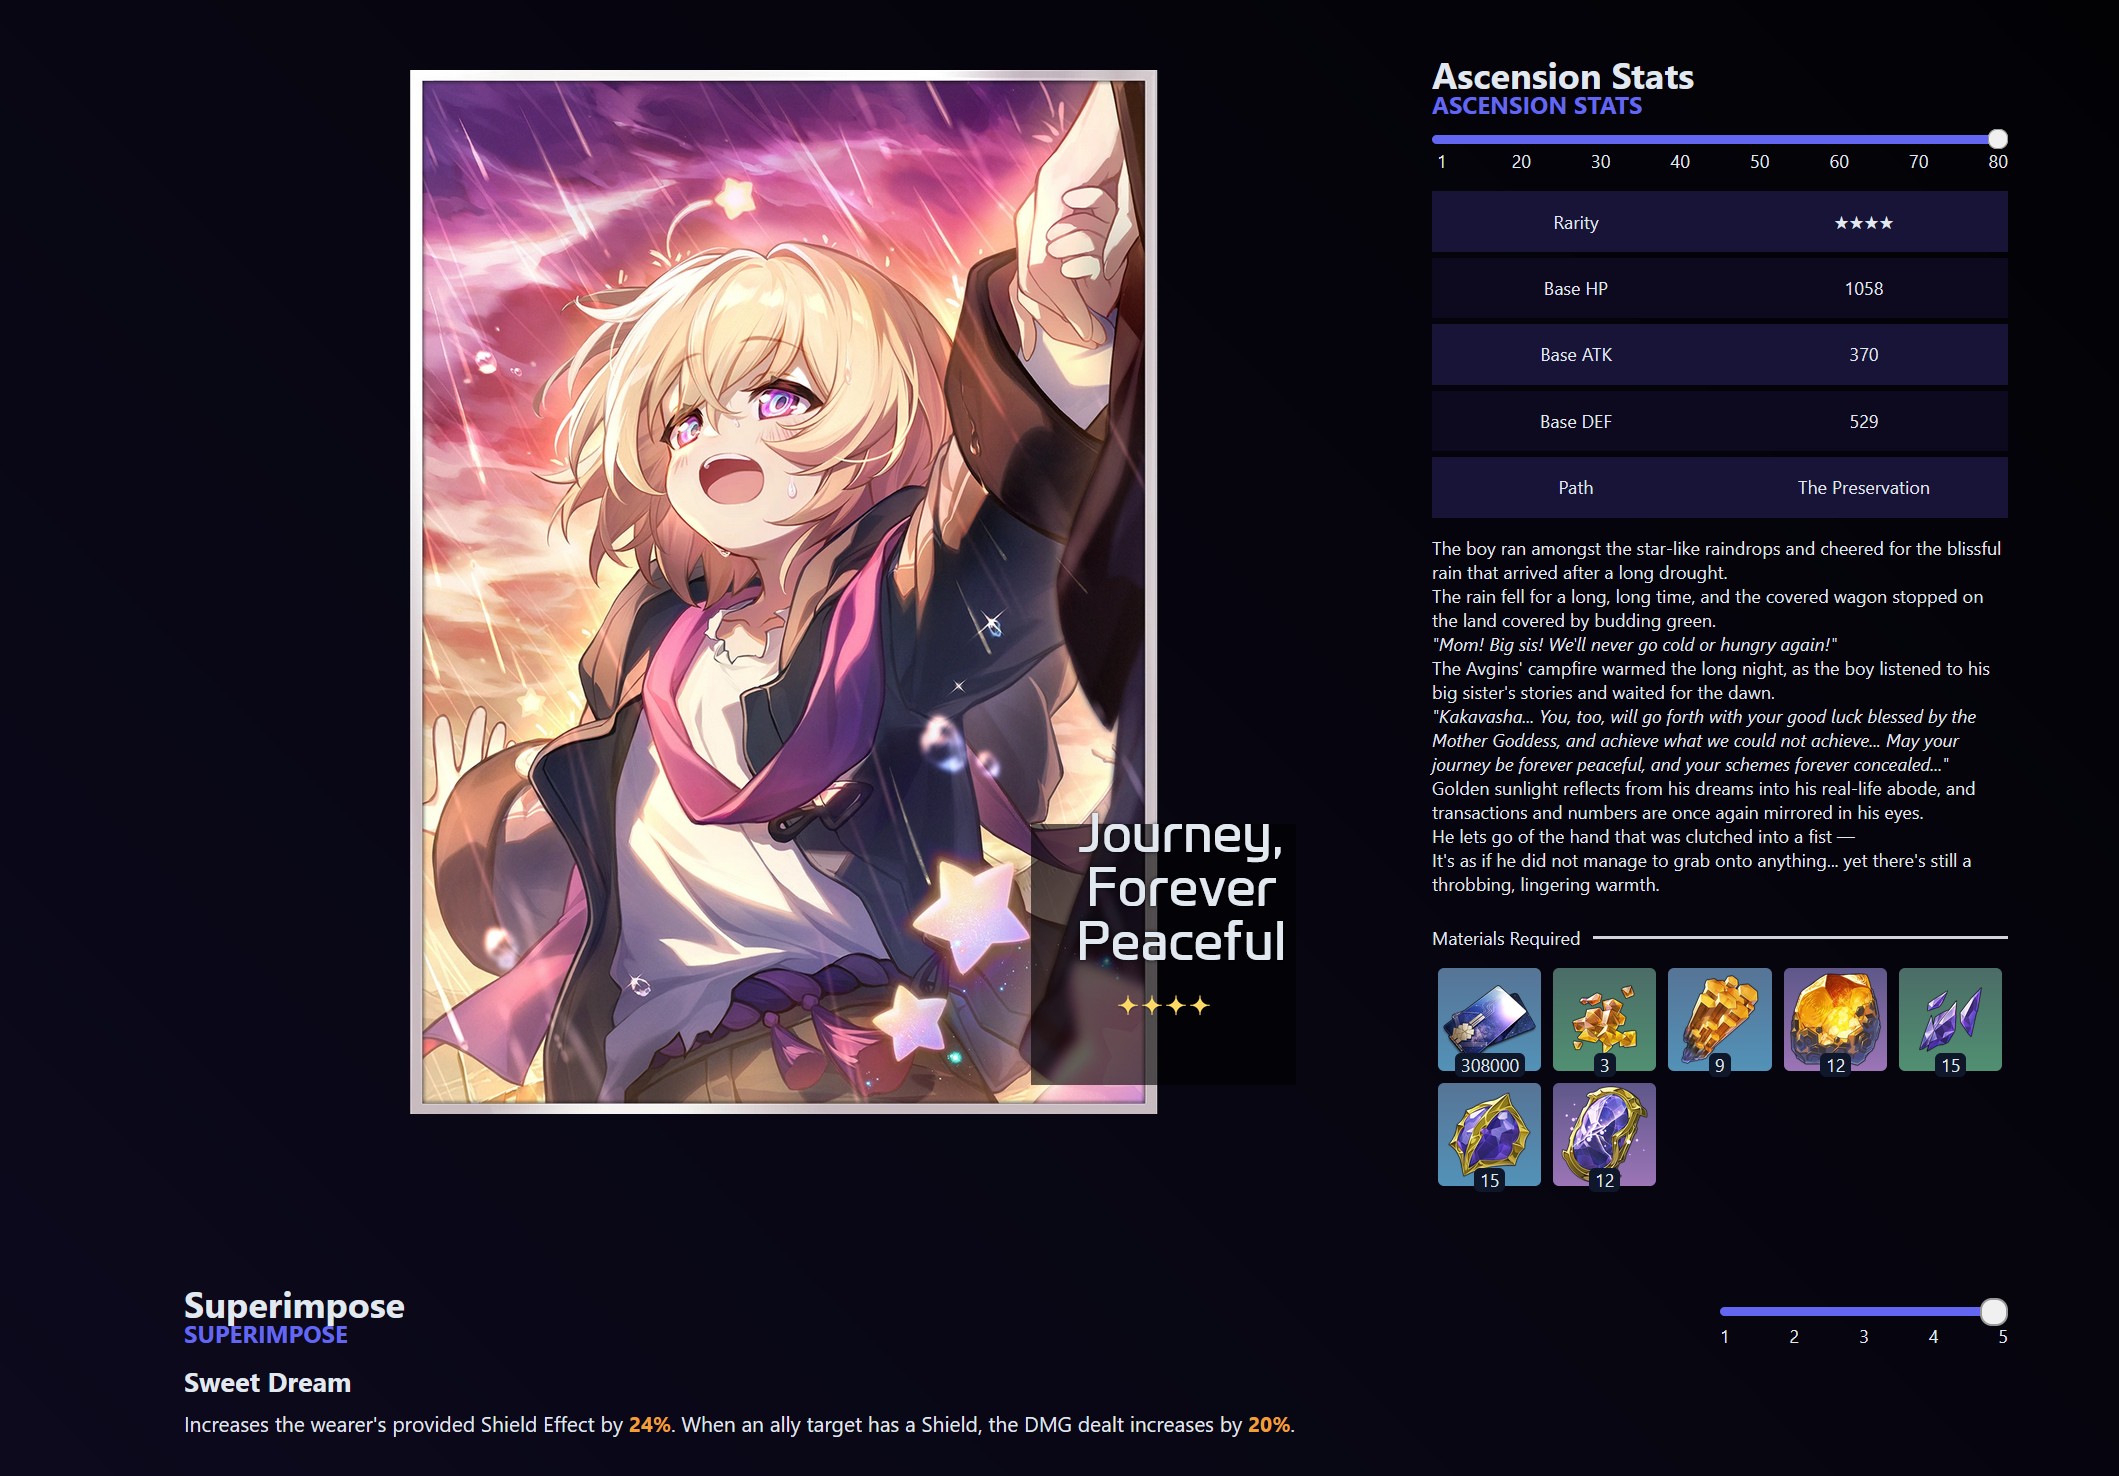Screen dimensions: 2119x1476
Task: Click the purple crystal shards material on green
Action: point(1950,1019)
